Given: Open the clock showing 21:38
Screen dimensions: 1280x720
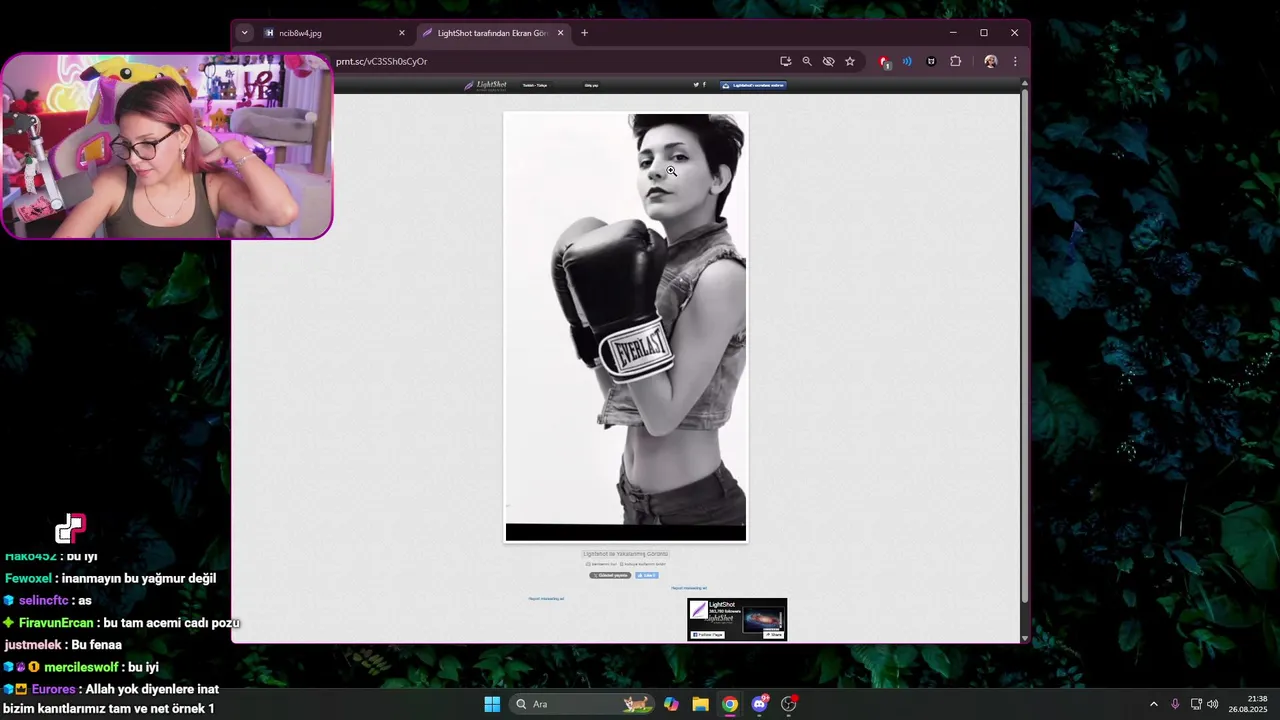Looking at the screenshot, I should coord(1249,704).
